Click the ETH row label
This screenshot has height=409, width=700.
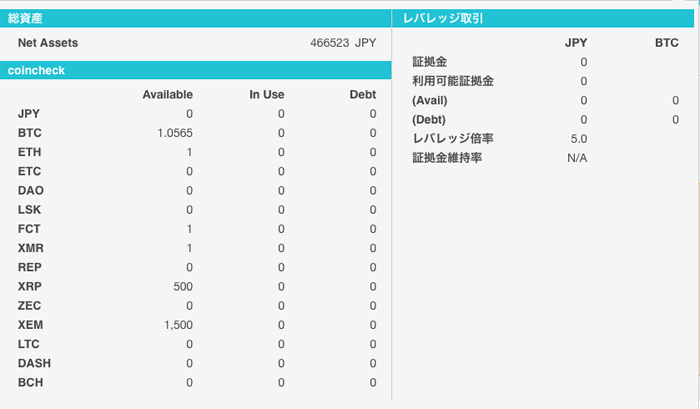29,152
